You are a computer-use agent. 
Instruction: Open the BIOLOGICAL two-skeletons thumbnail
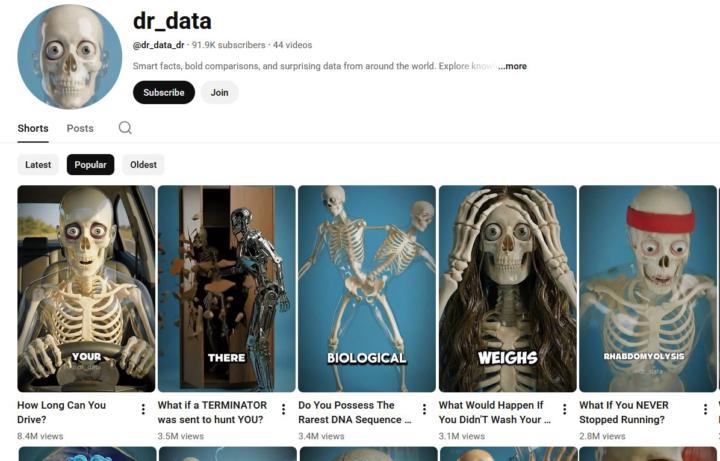[367, 289]
